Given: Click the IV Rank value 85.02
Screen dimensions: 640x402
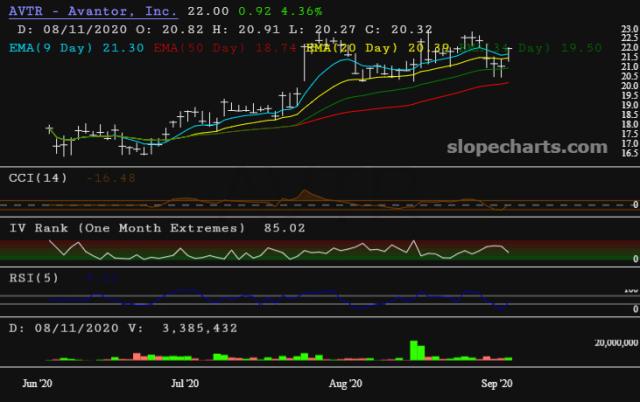Looking at the screenshot, I should click(x=284, y=228).
